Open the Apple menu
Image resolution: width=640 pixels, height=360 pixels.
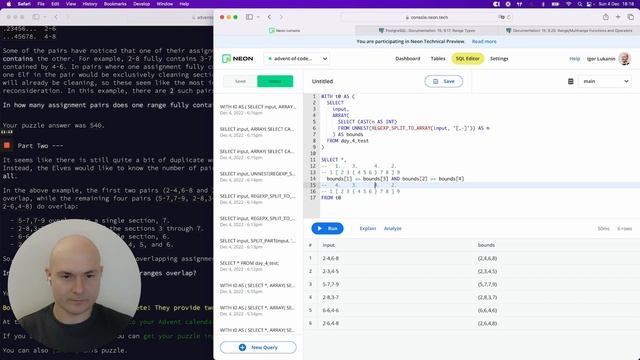pyautogui.click(x=9, y=4)
